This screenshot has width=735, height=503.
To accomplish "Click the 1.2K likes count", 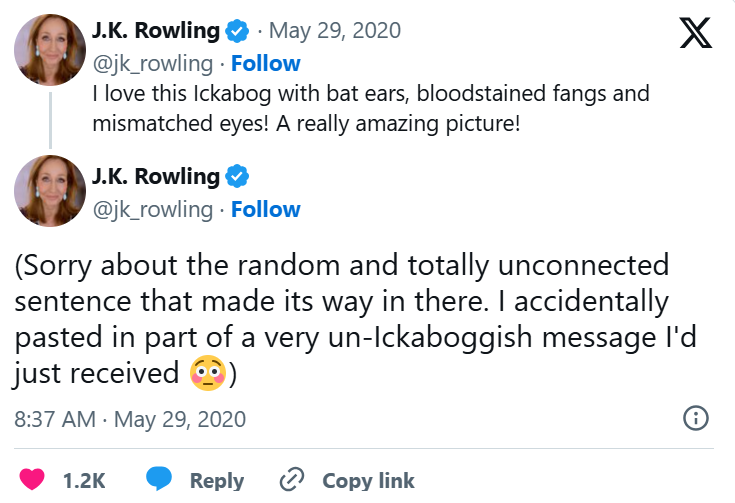I will point(84,480).
